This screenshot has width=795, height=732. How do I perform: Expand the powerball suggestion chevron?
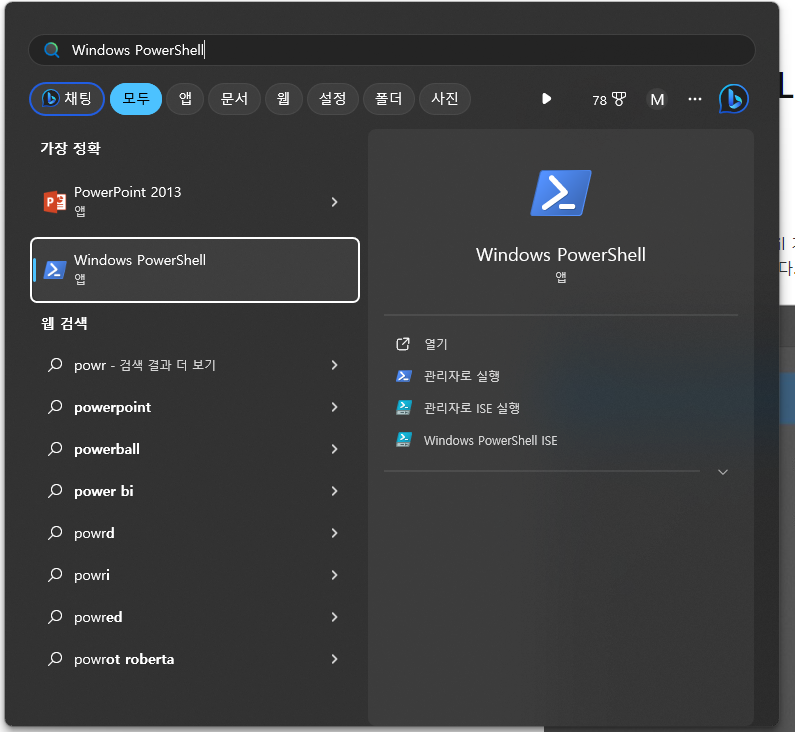pyautogui.click(x=334, y=449)
